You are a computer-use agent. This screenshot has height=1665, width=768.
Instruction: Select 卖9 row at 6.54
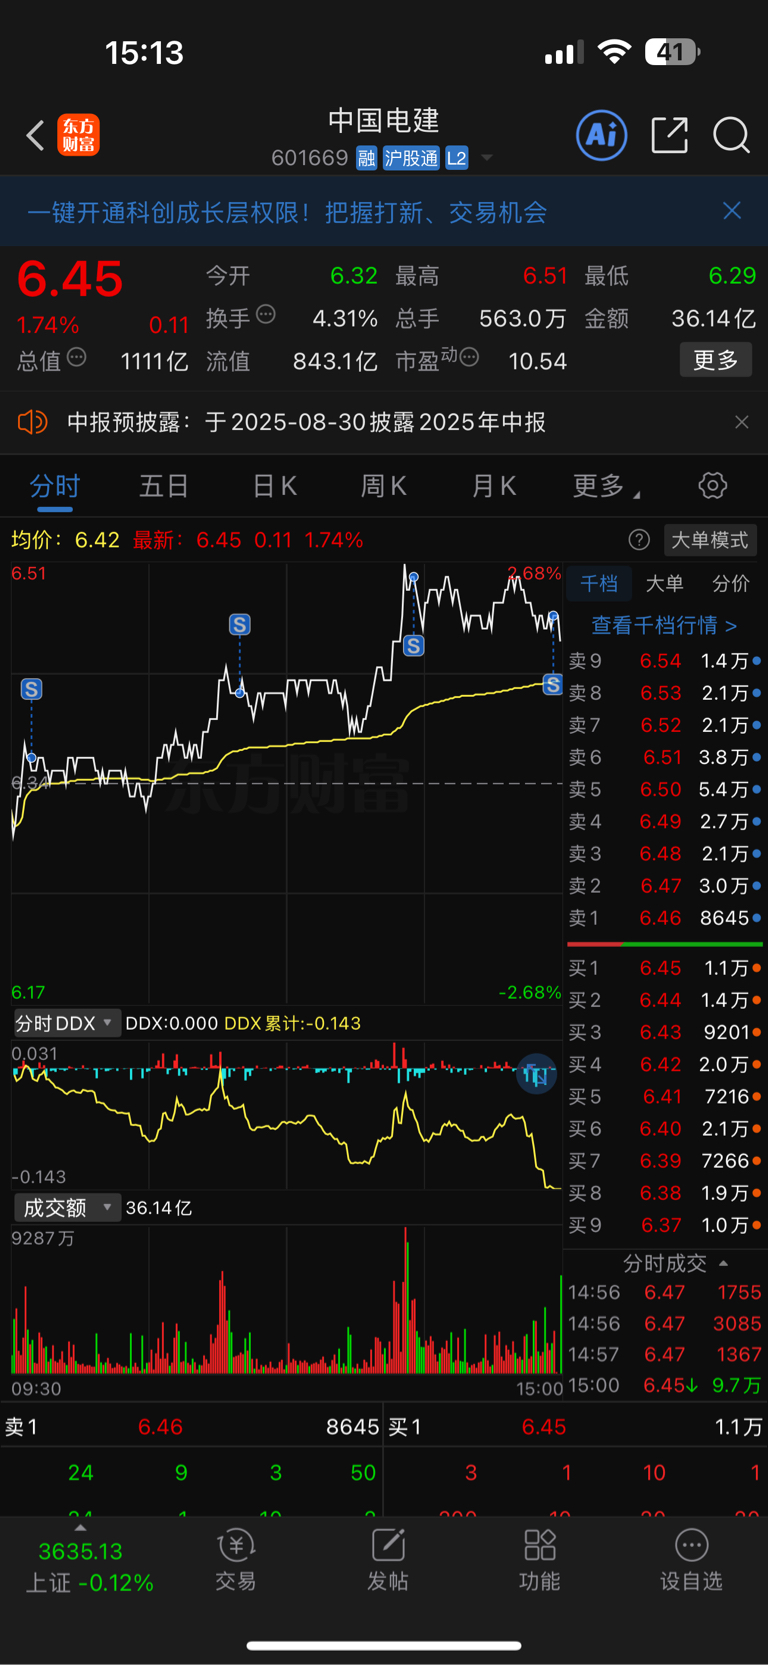point(664,661)
